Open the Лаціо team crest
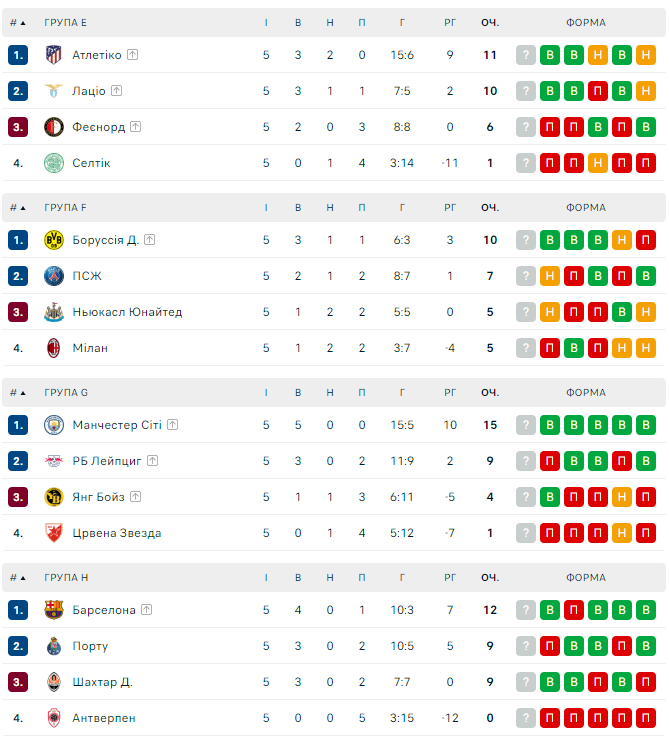Viewport: 669px width, 742px height. 54,91
